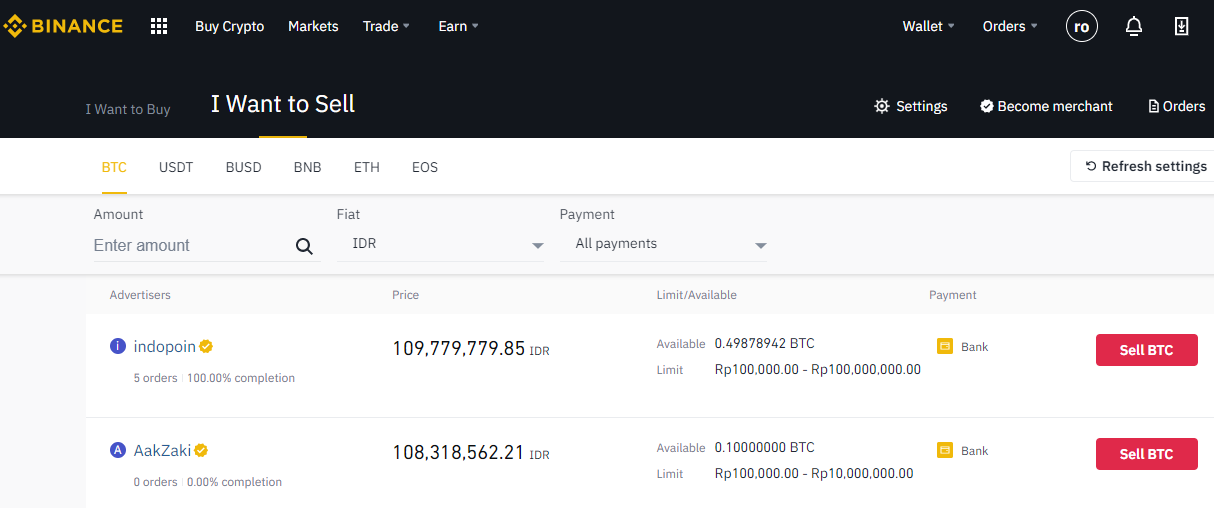Open the Earn dropdown menu
The width and height of the screenshot is (1214, 508).
(x=458, y=26)
